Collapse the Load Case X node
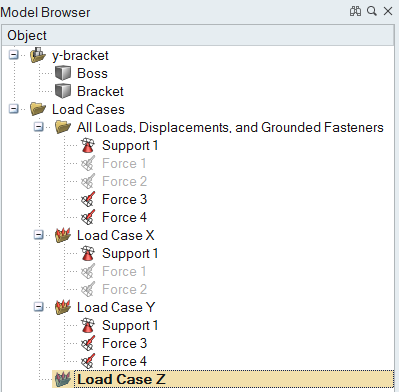Image resolution: width=399 pixels, height=392 pixels. pos(39,235)
